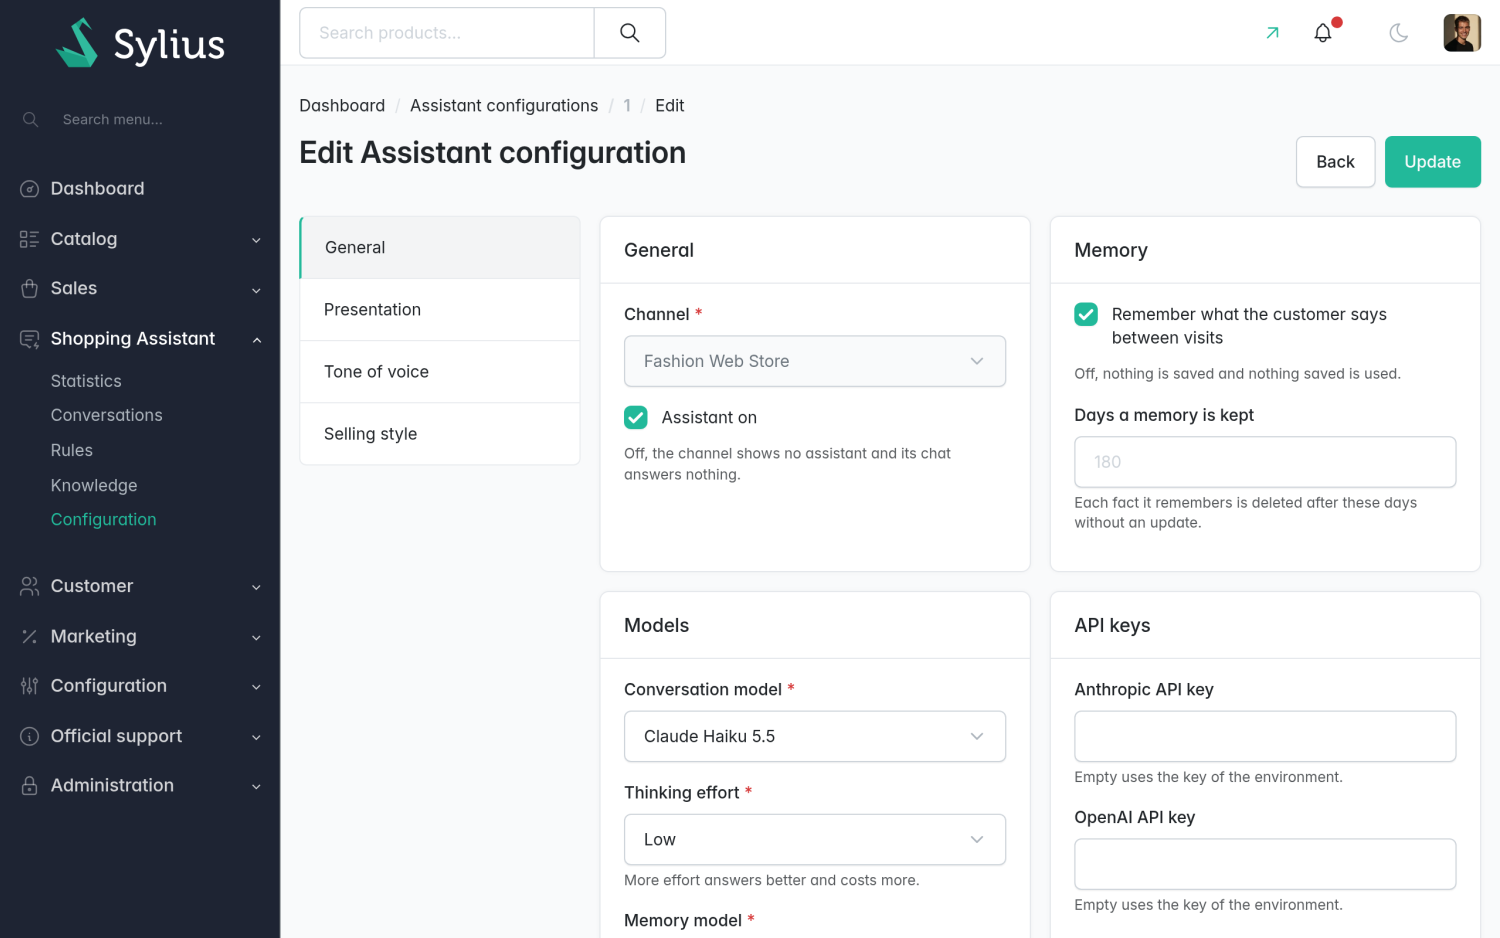The image size is (1500, 938).
Task: Collapse the Shopping Assistant menu chevron
Action: point(257,340)
